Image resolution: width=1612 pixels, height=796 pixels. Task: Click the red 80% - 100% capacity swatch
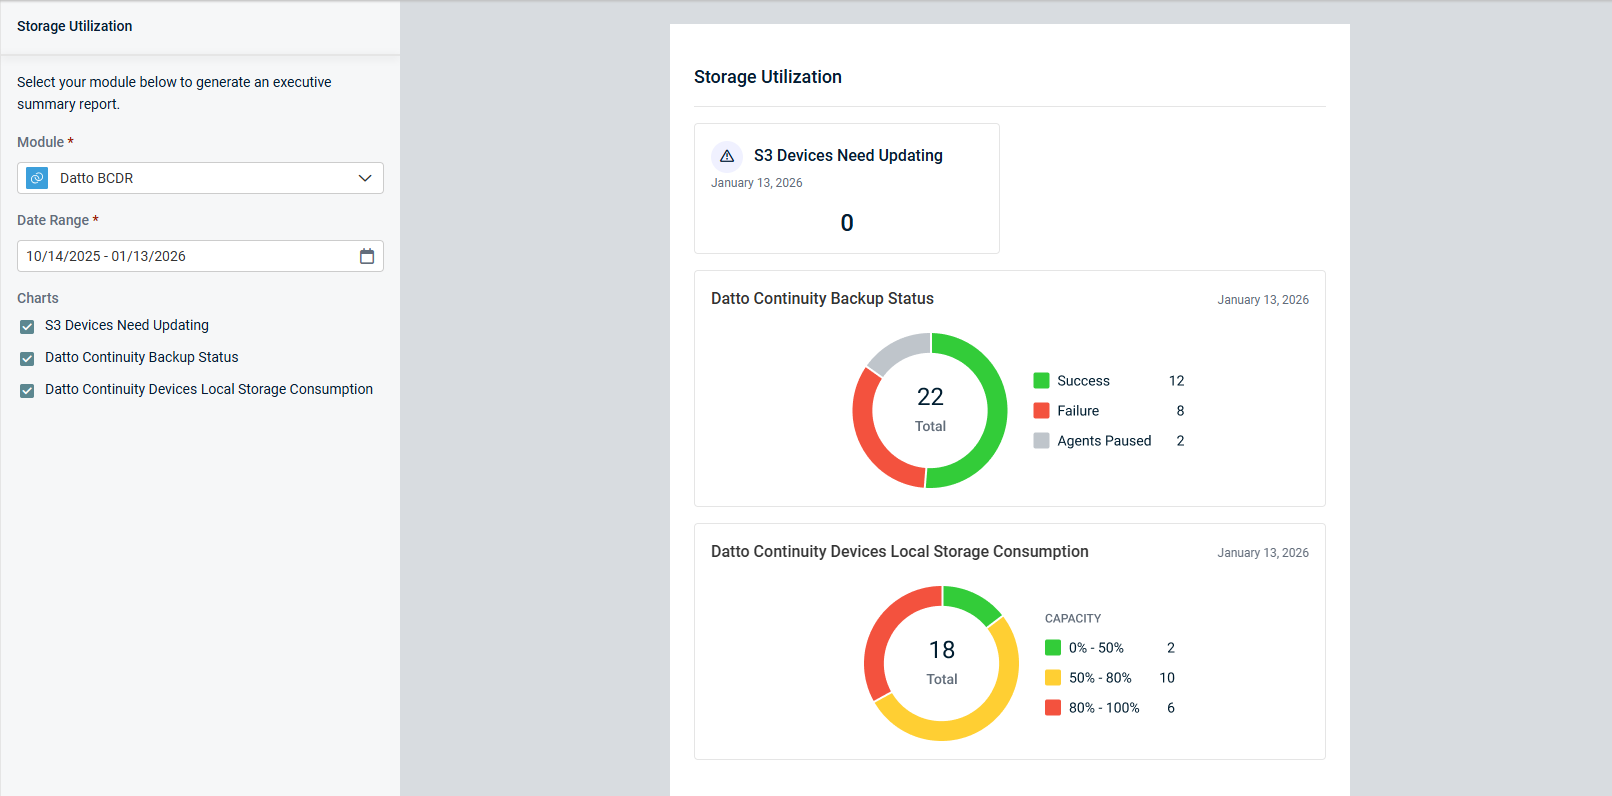coord(1053,708)
